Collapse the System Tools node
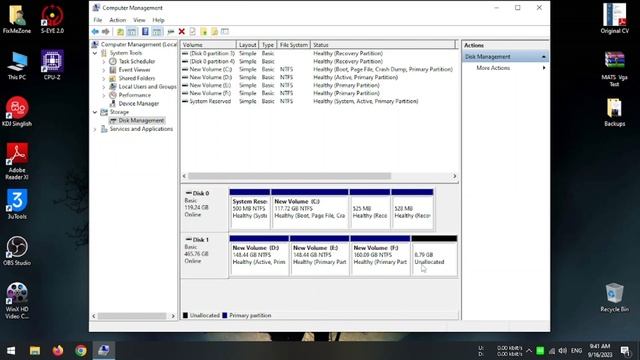This screenshot has width=640, height=360. [95, 53]
